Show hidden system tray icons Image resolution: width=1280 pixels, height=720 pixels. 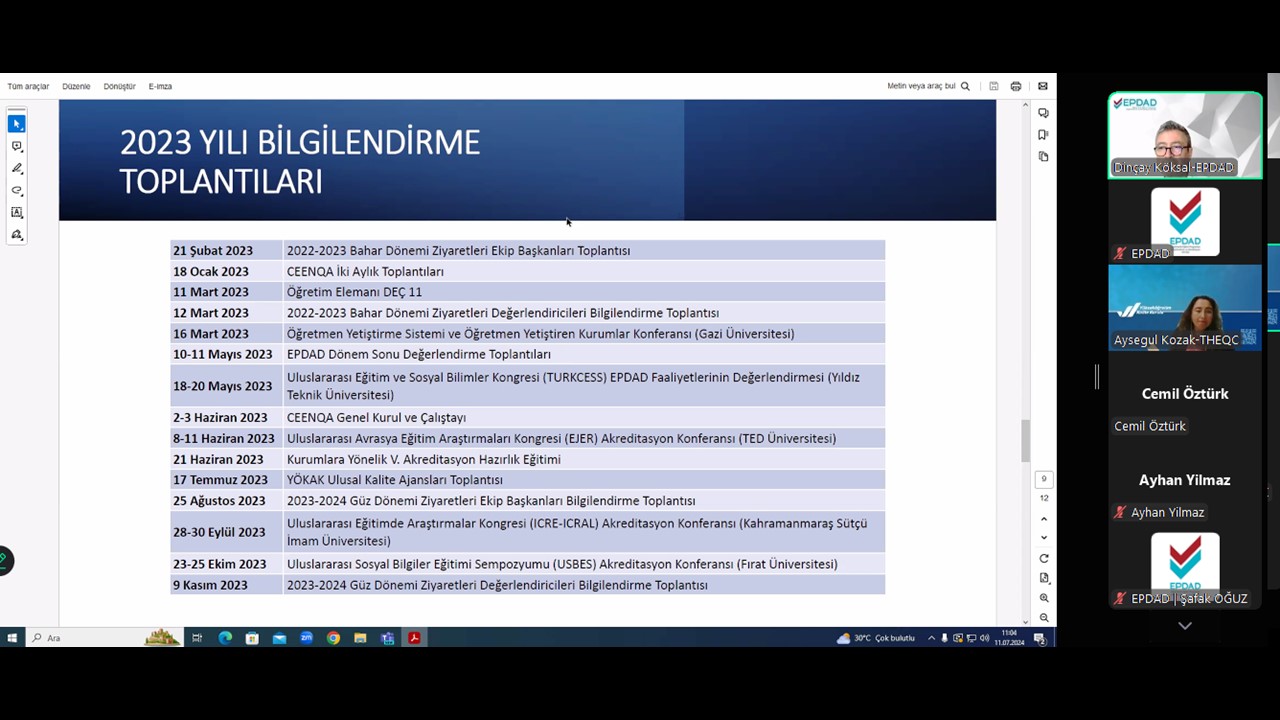pyautogui.click(x=931, y=638)
